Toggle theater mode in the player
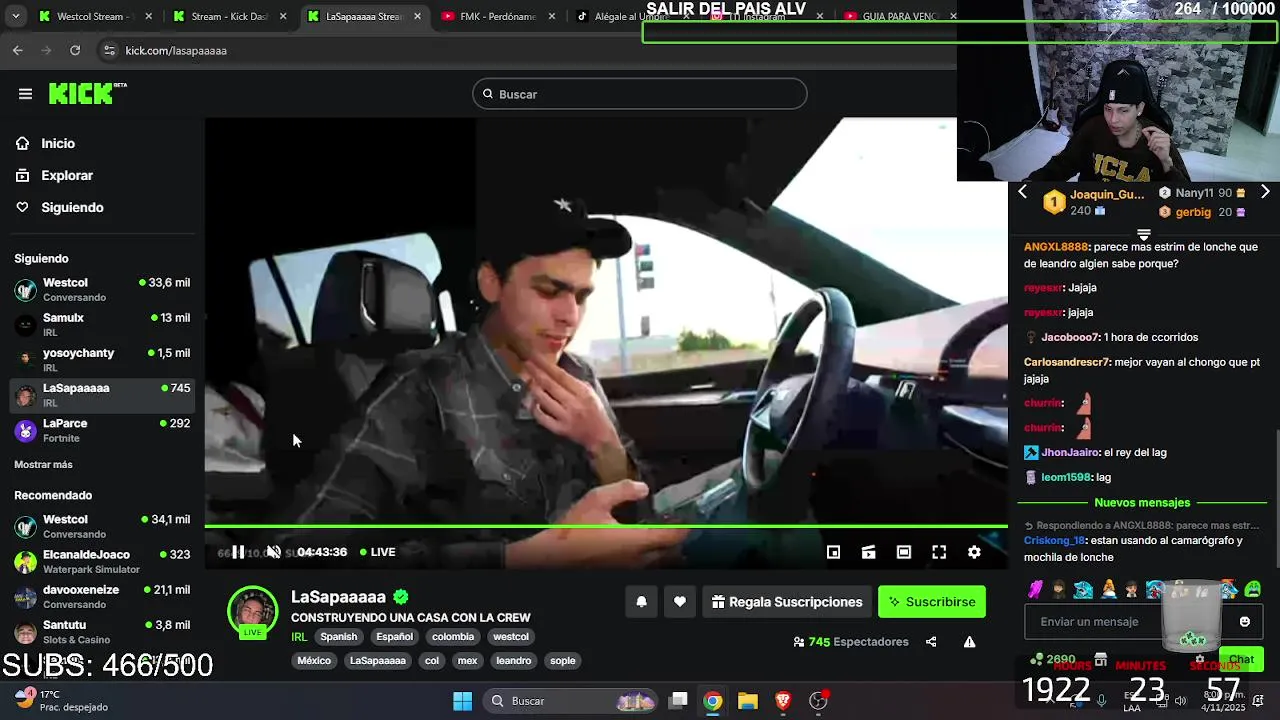The height and width of the screenshot is (720, 1280). 904,552
